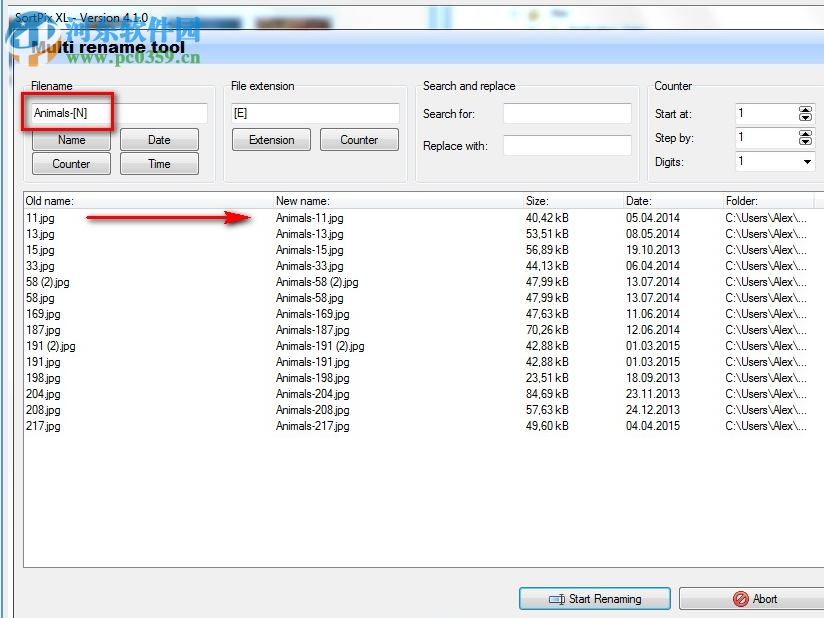Increase the Step by counter value
Viewport: 824px width, 618px height.
(x=805, y=133)
